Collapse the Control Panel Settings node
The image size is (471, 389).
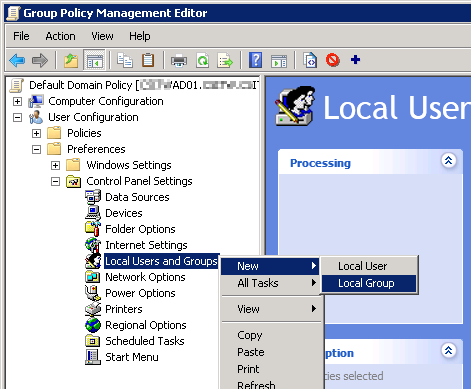tap(55, 181)
